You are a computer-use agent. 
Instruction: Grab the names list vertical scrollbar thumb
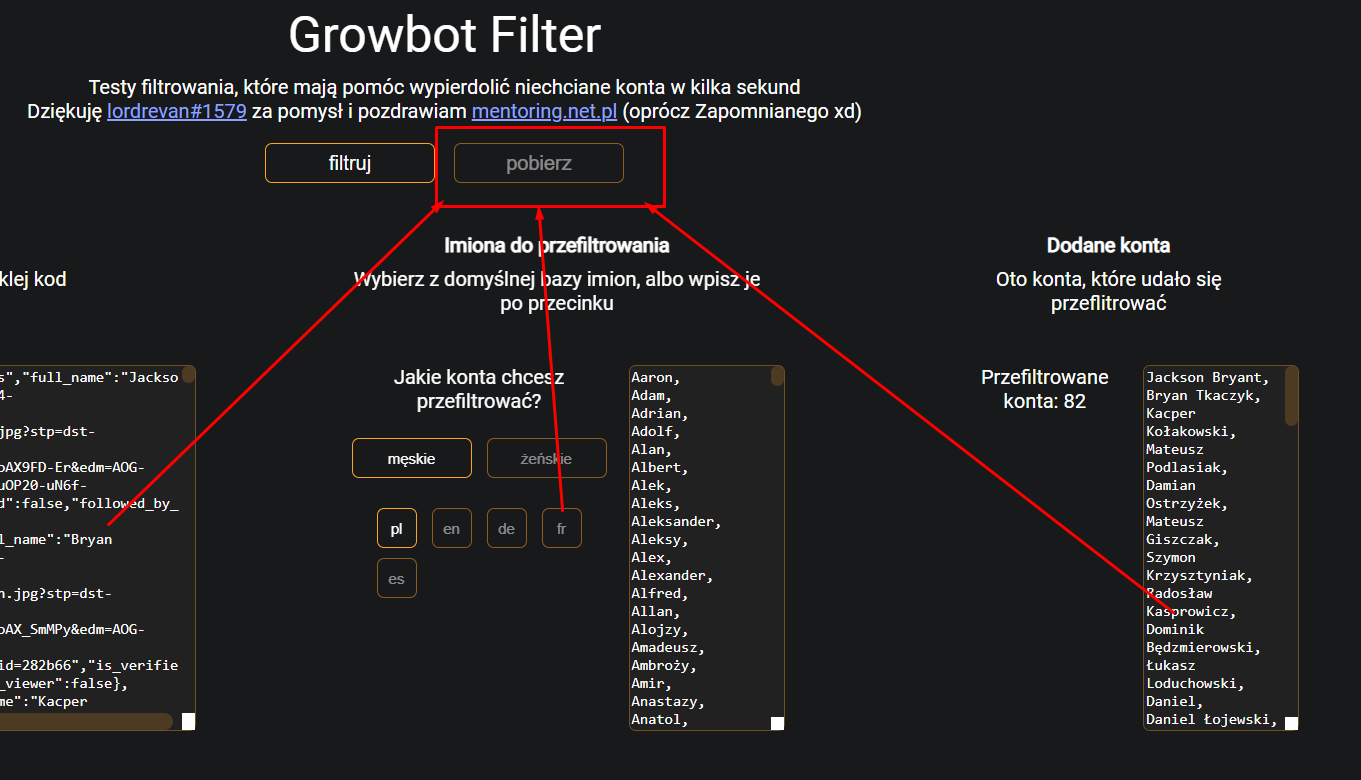pos(777,377)
